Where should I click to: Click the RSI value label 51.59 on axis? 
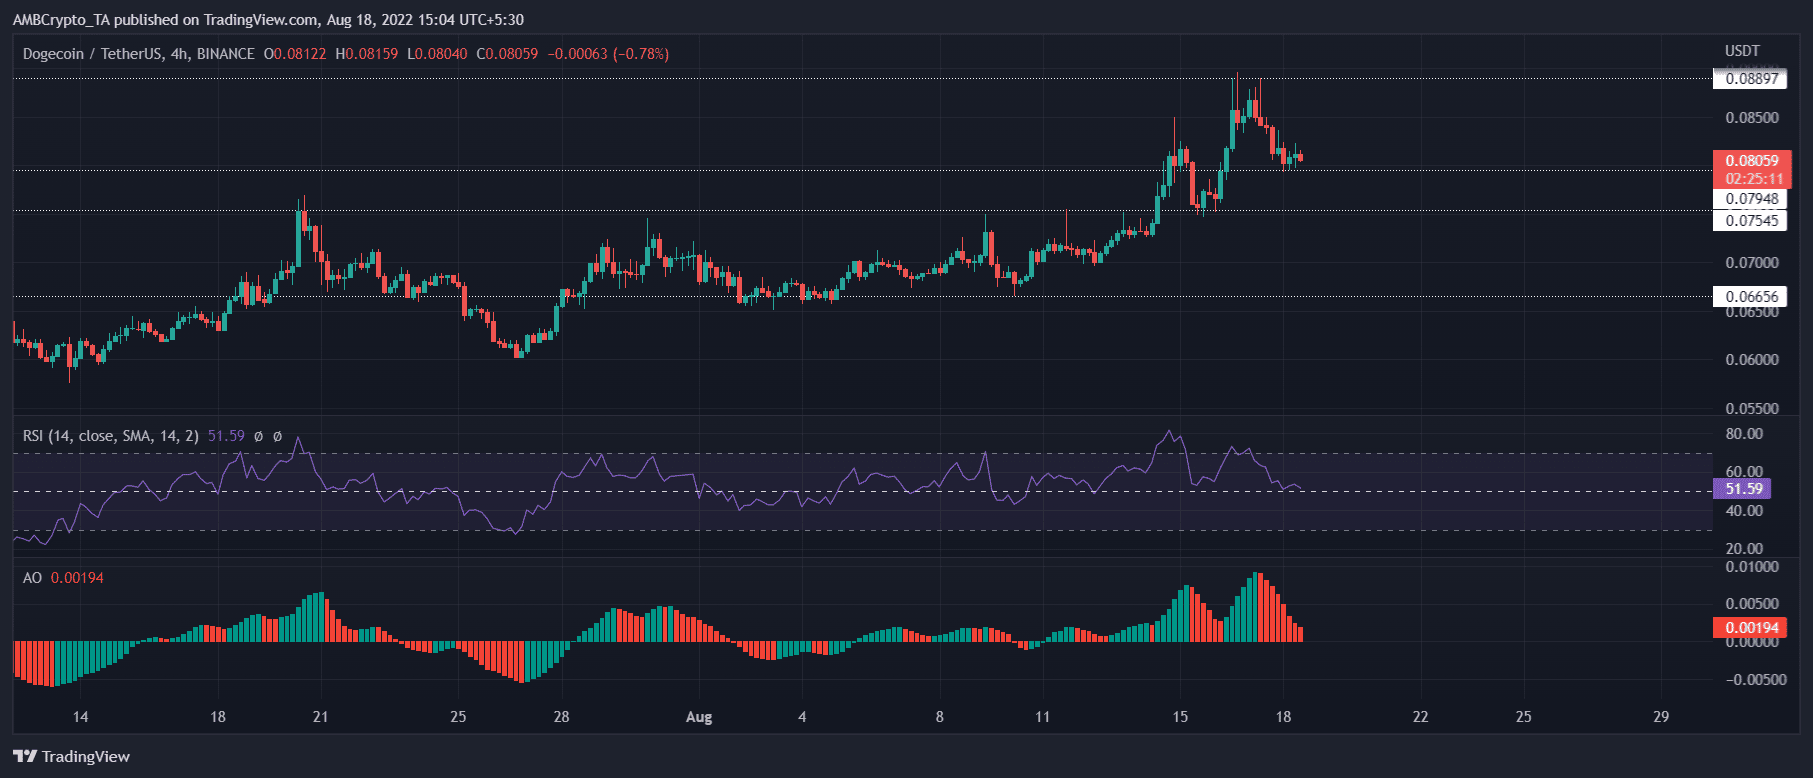pyautogui.click(x=1742, y=489)
